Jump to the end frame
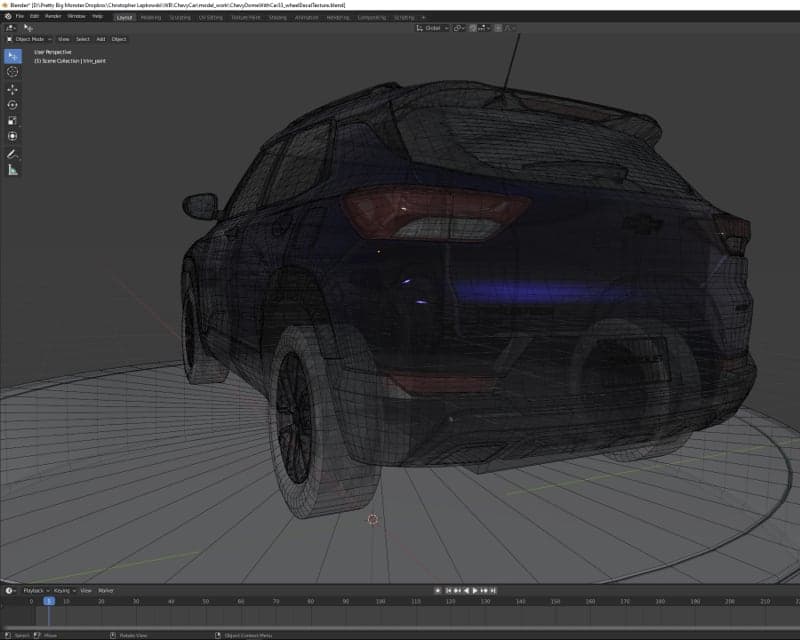 [x=493, y=590]
